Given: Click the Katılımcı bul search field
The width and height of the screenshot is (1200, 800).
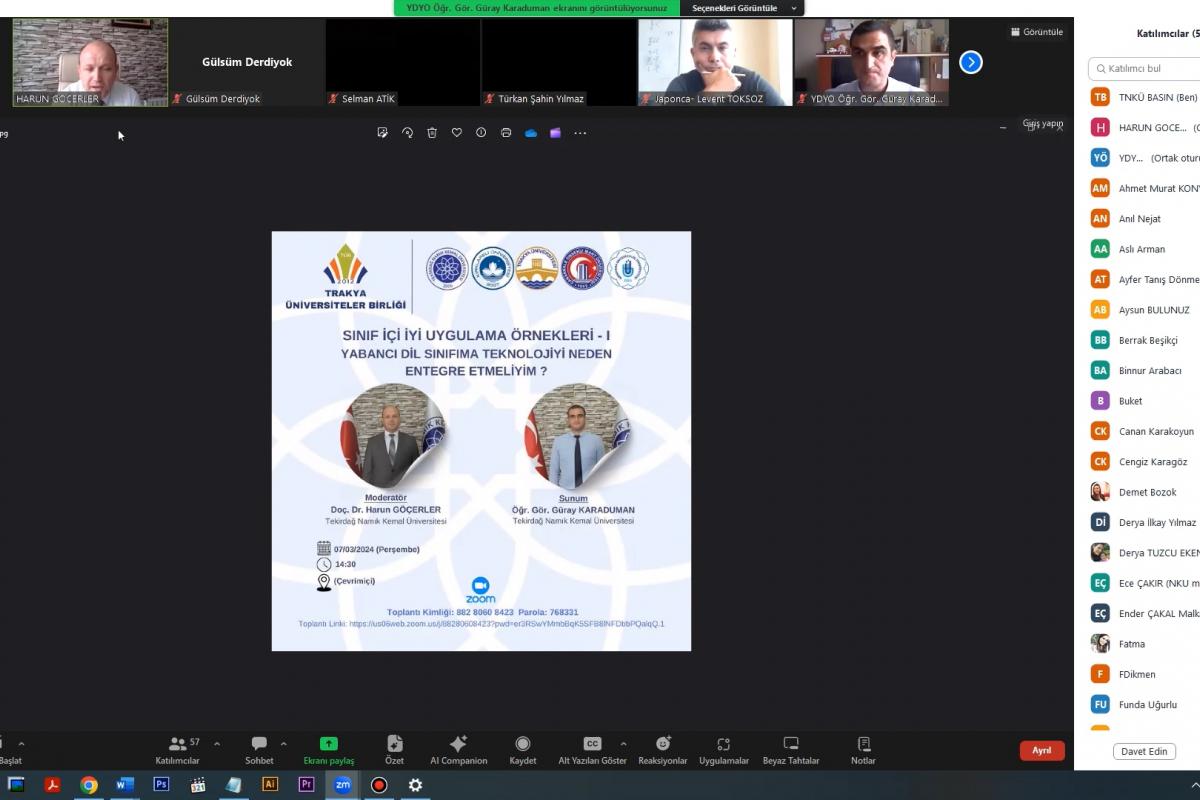Looking at the screenshot, I should coord(1145,69).
